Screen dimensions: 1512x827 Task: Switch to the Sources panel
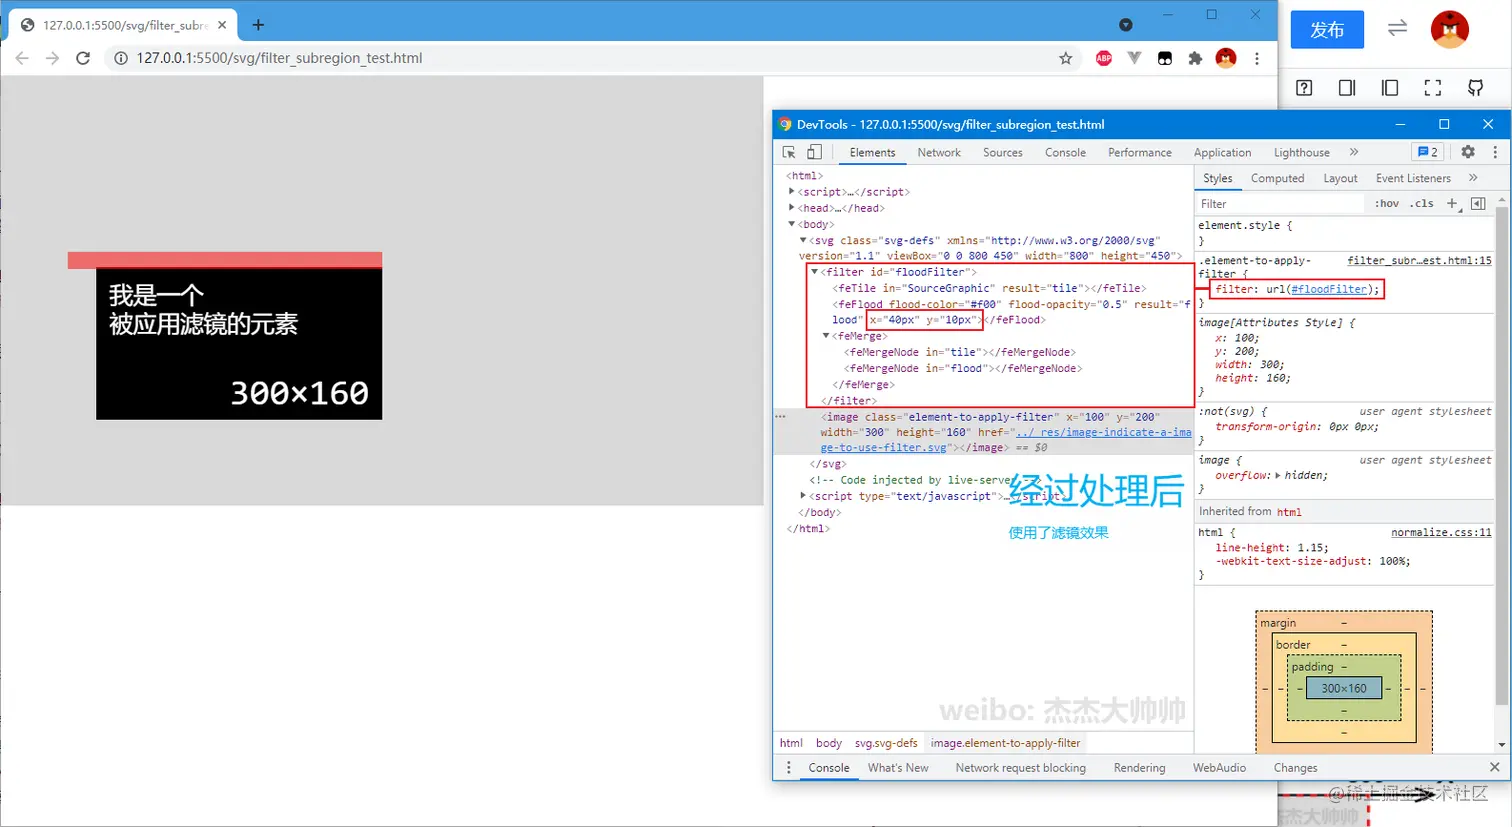[1002, 152]
